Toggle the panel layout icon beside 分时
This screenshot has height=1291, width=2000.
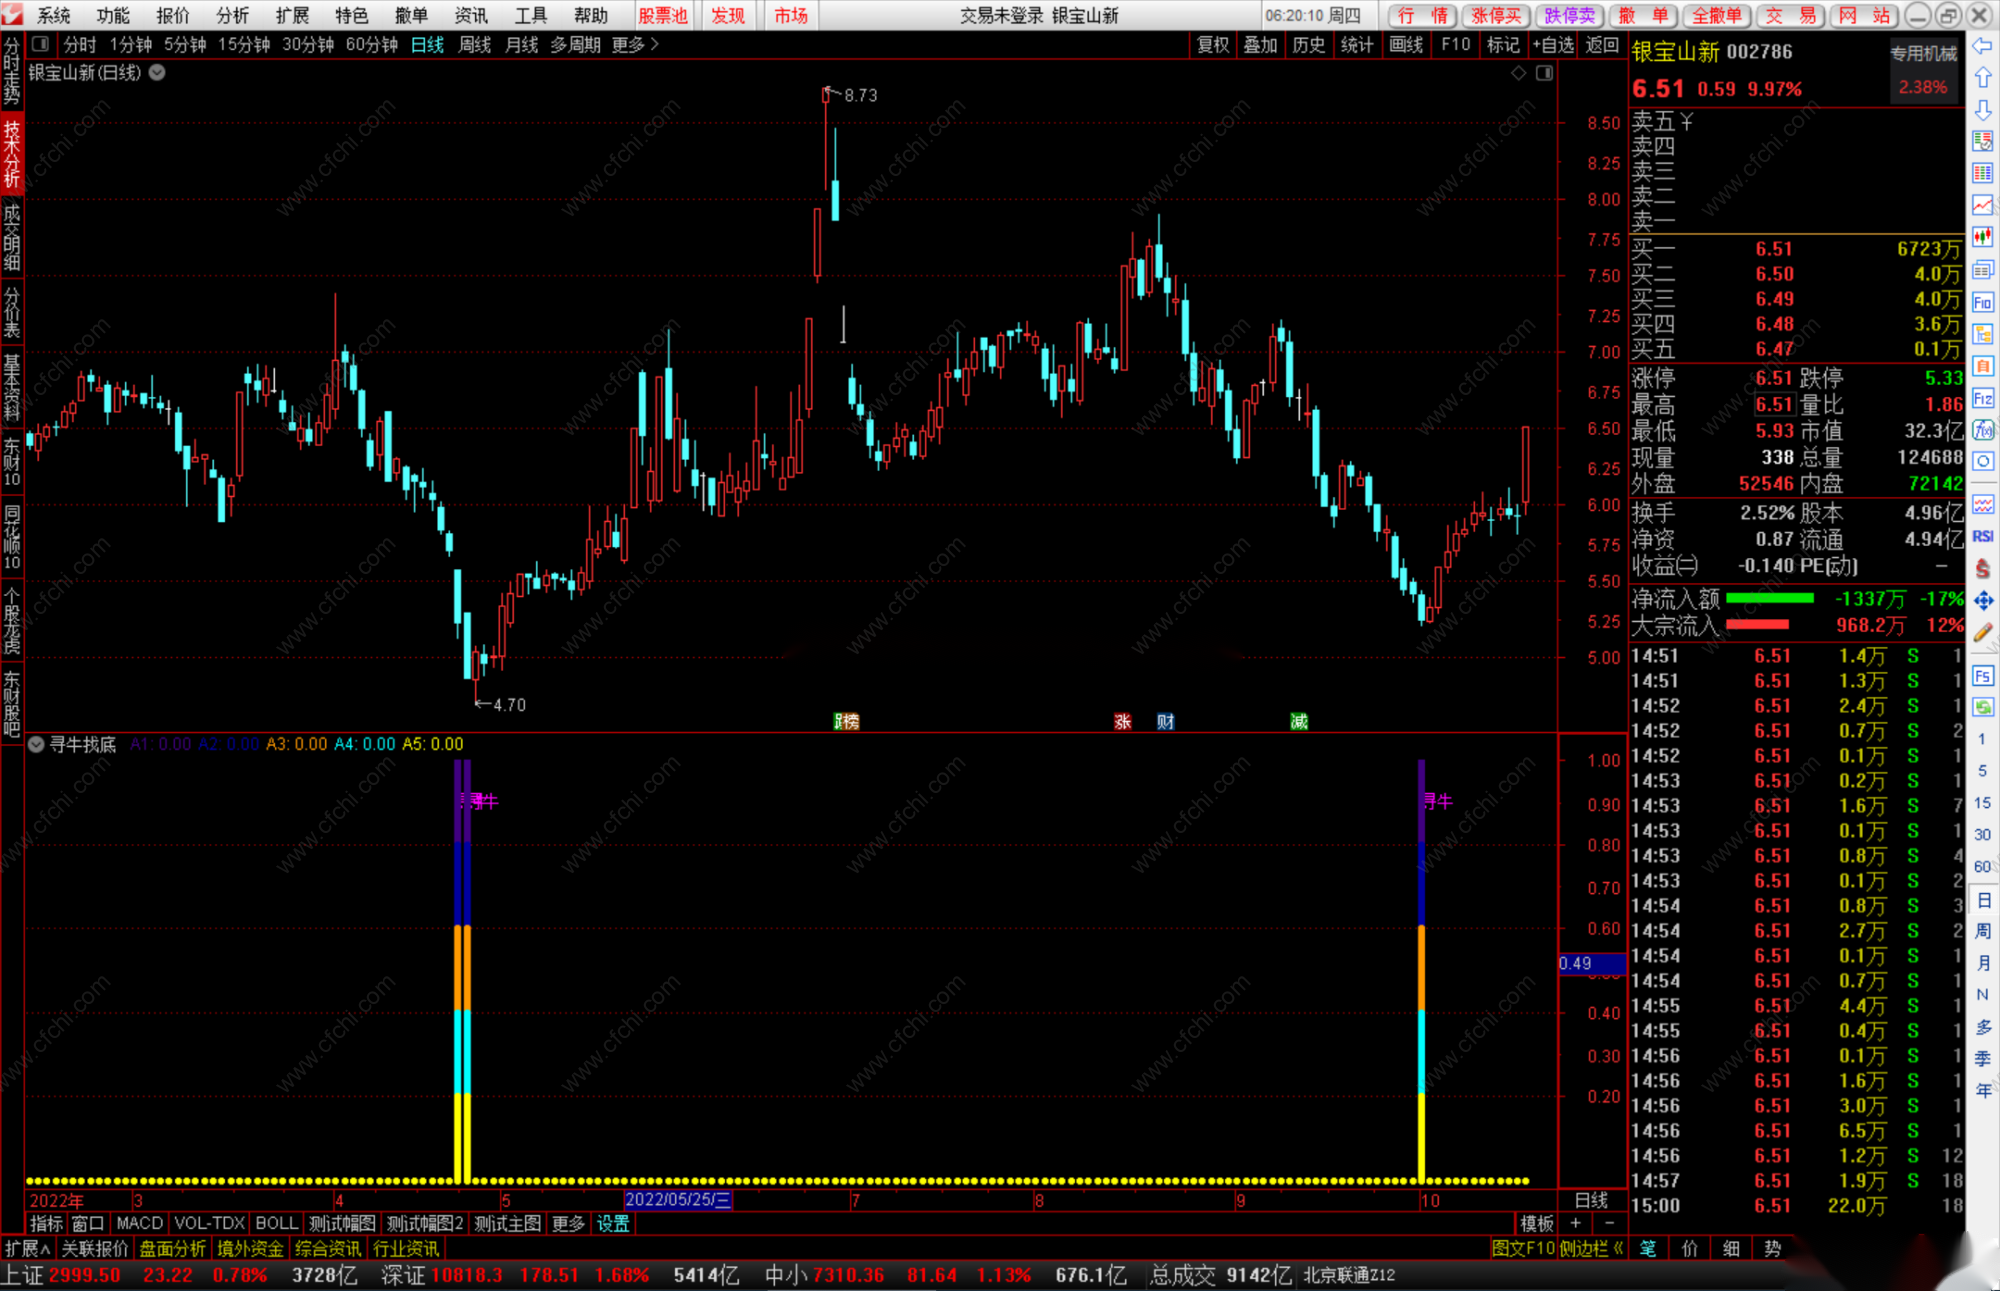[x=41, y=44]
